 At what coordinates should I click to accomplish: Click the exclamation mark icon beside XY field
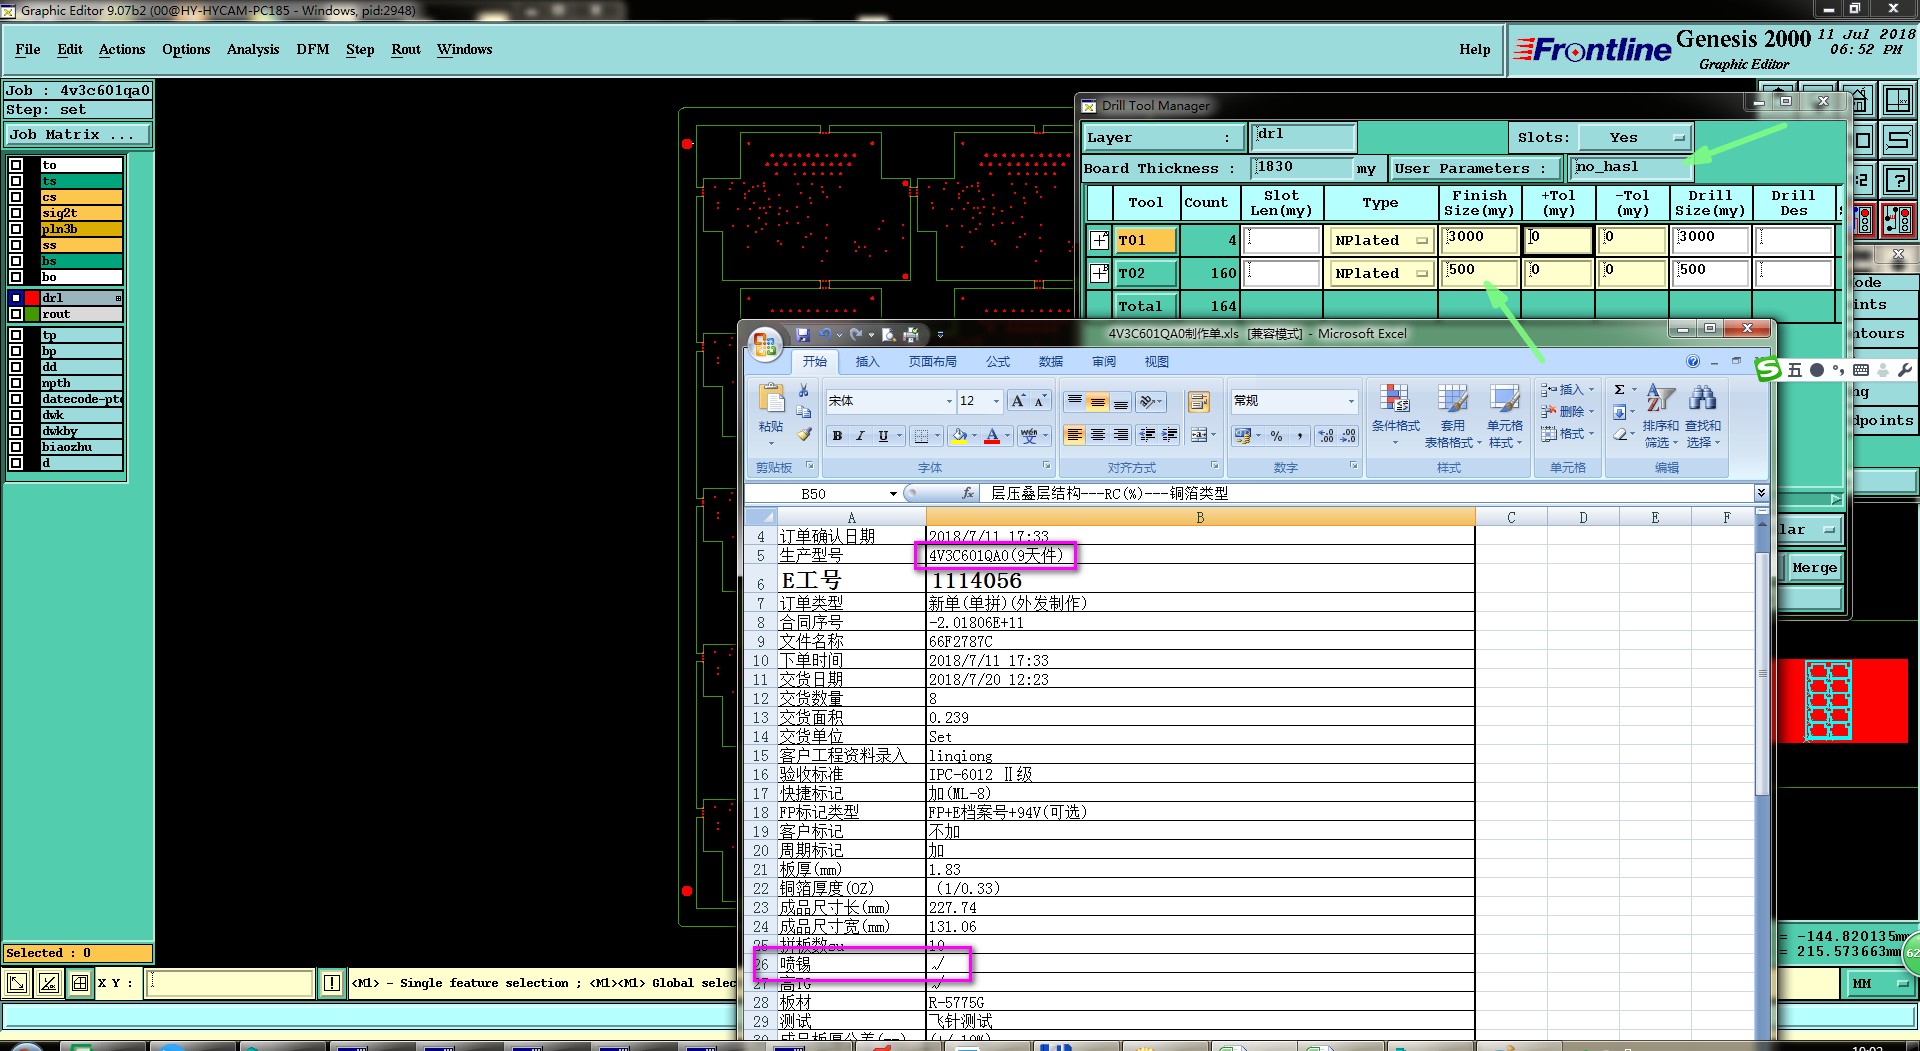coord(332,983)
